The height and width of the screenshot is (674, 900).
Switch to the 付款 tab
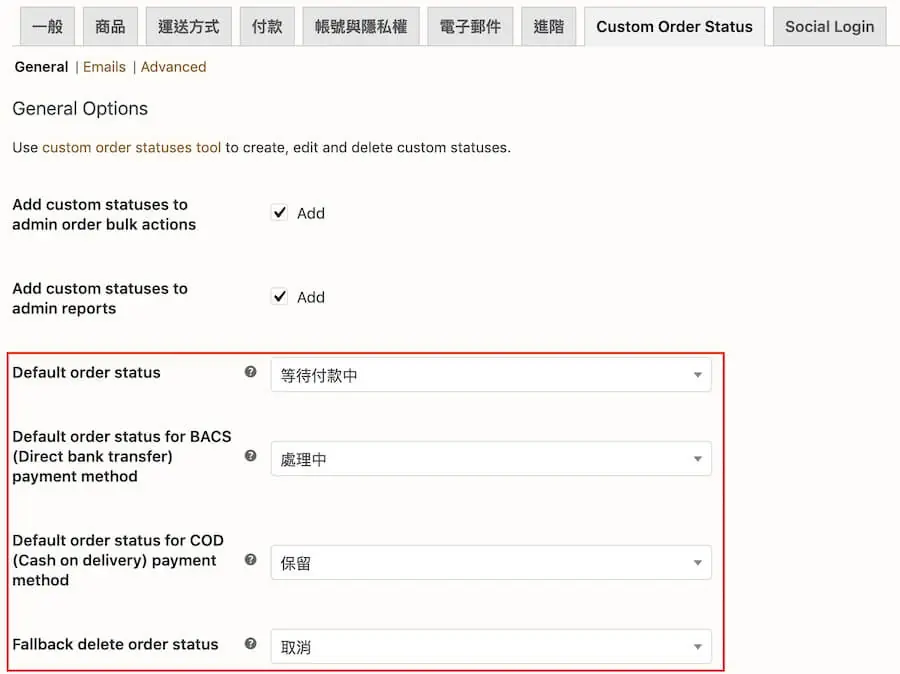(x=267, y=26)
